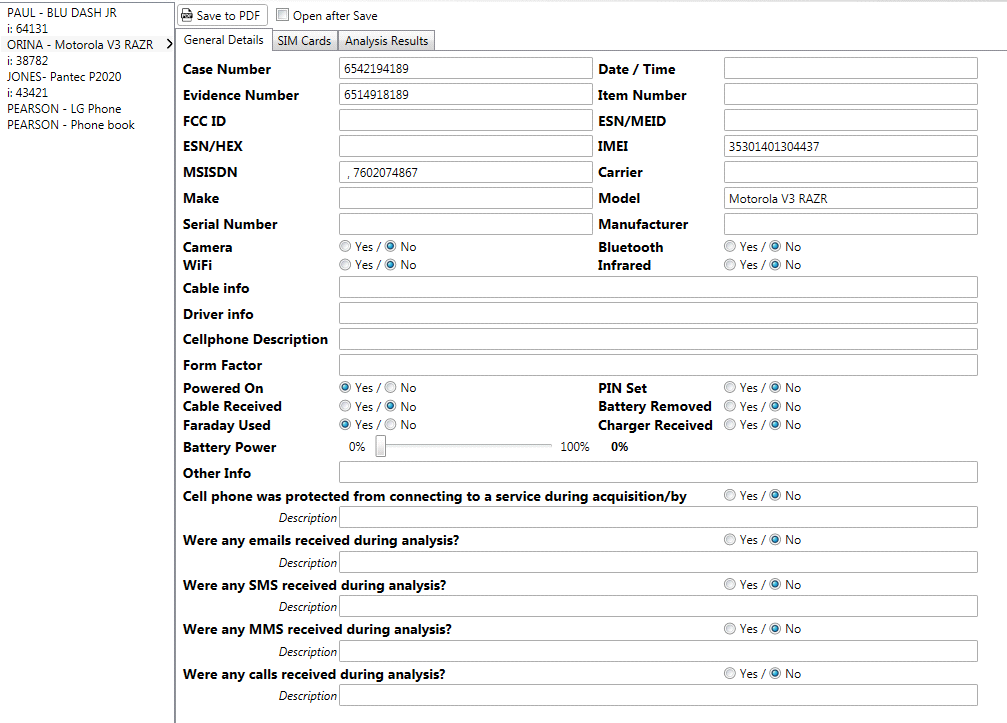This screenshot has width=1007, height=723.
Task: Set Infrared to Yes
Action: click(x=730, y=265)
